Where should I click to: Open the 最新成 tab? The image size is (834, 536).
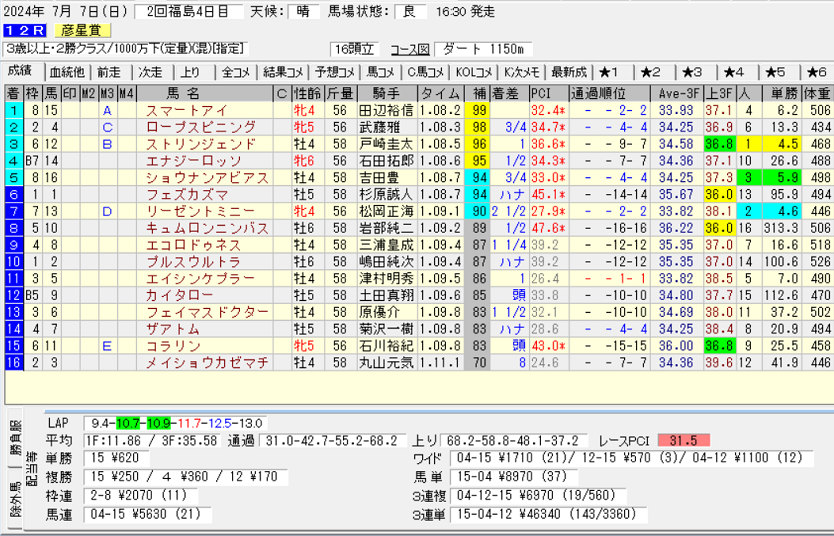pyautogui.click(x=568, y=72)
